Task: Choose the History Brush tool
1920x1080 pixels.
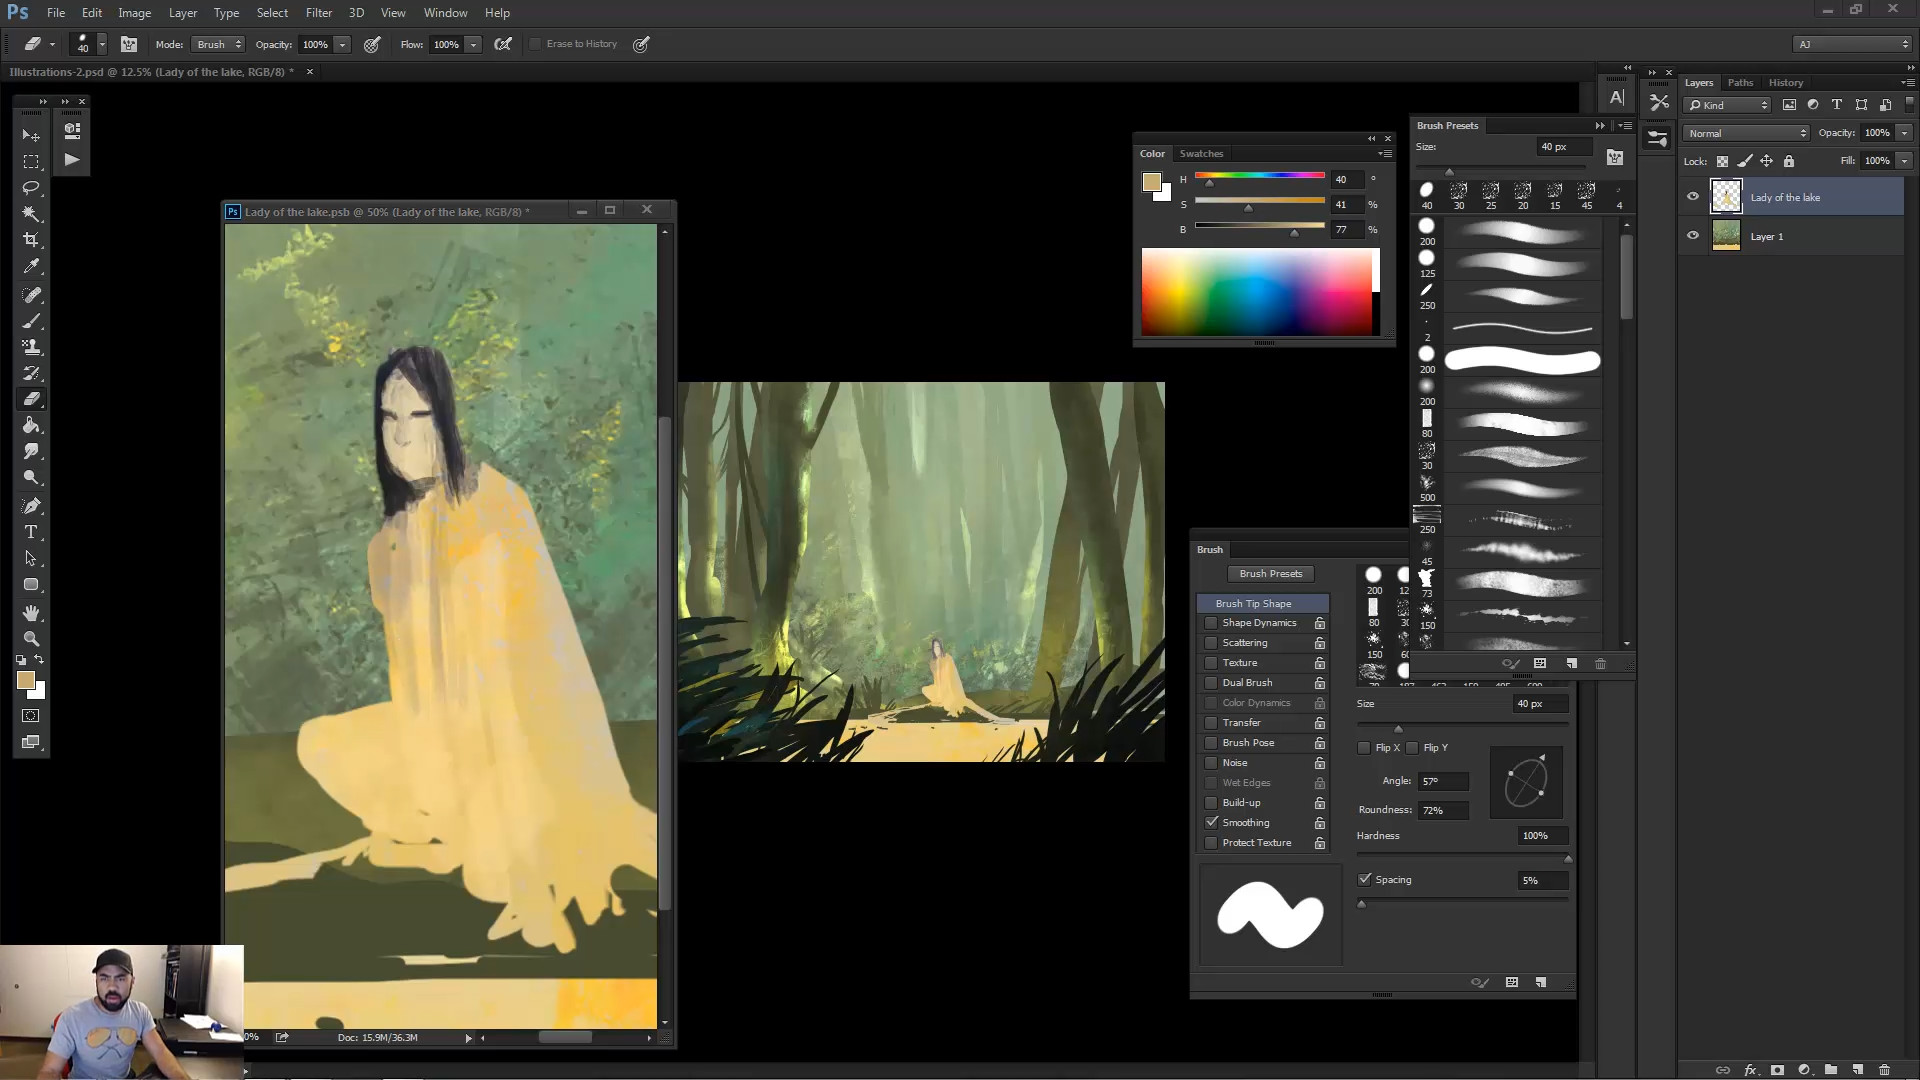Action: coord(31,373)
